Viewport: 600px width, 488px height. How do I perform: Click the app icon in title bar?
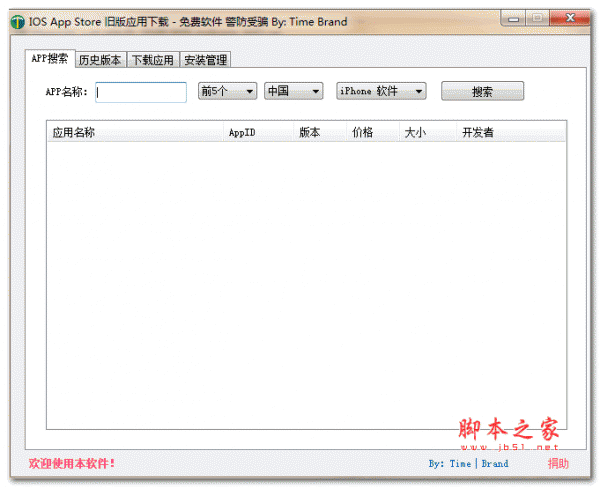[18, 22]
